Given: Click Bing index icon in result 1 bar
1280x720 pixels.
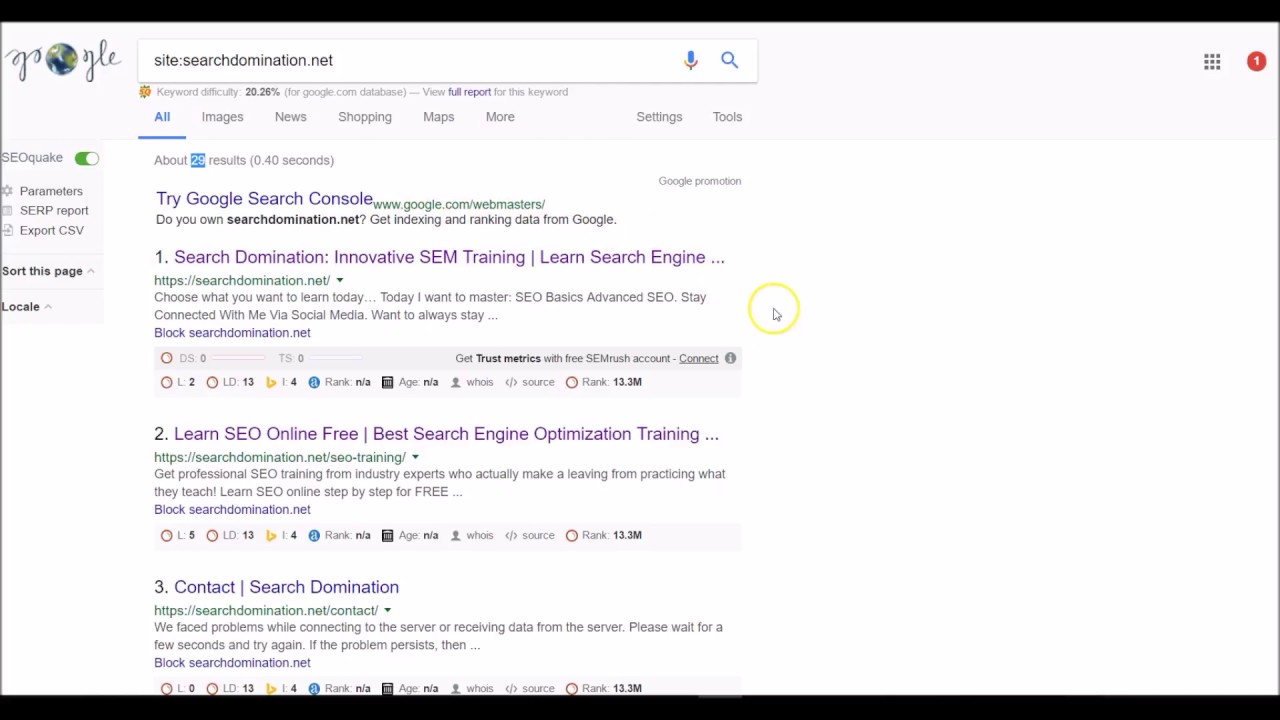Looking at the screenshot, I should click(271, 382).
